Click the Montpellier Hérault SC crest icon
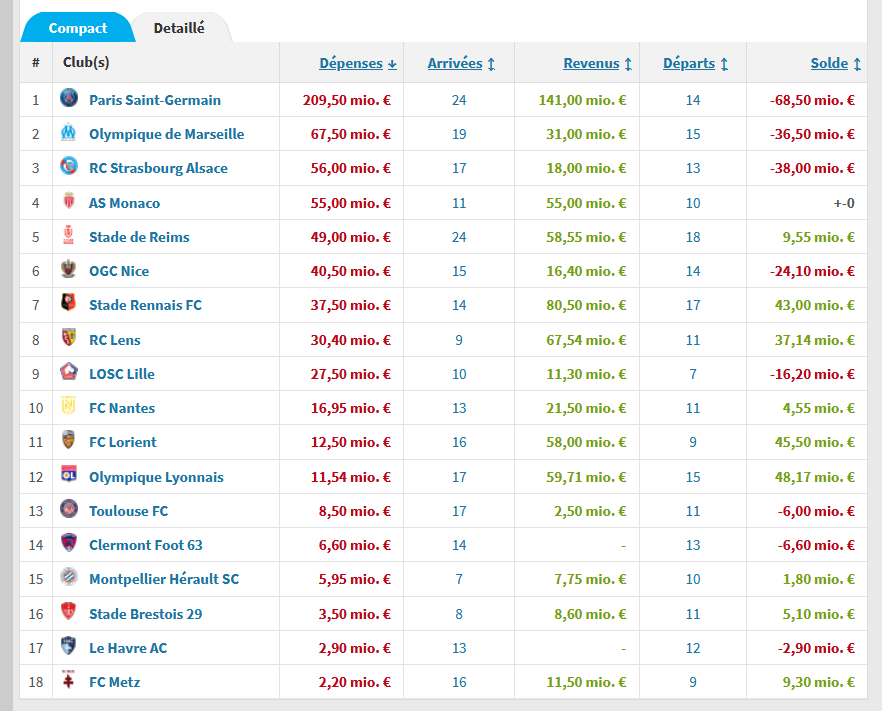 [x=69, y=578]
